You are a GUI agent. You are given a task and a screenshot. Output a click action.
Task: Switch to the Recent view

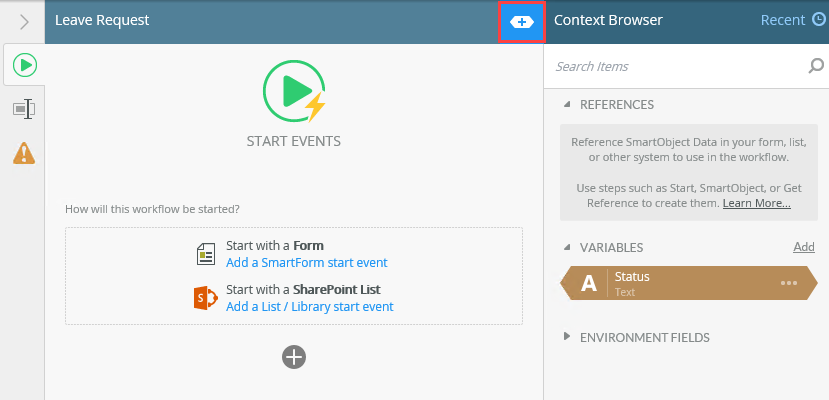[782, 20]
